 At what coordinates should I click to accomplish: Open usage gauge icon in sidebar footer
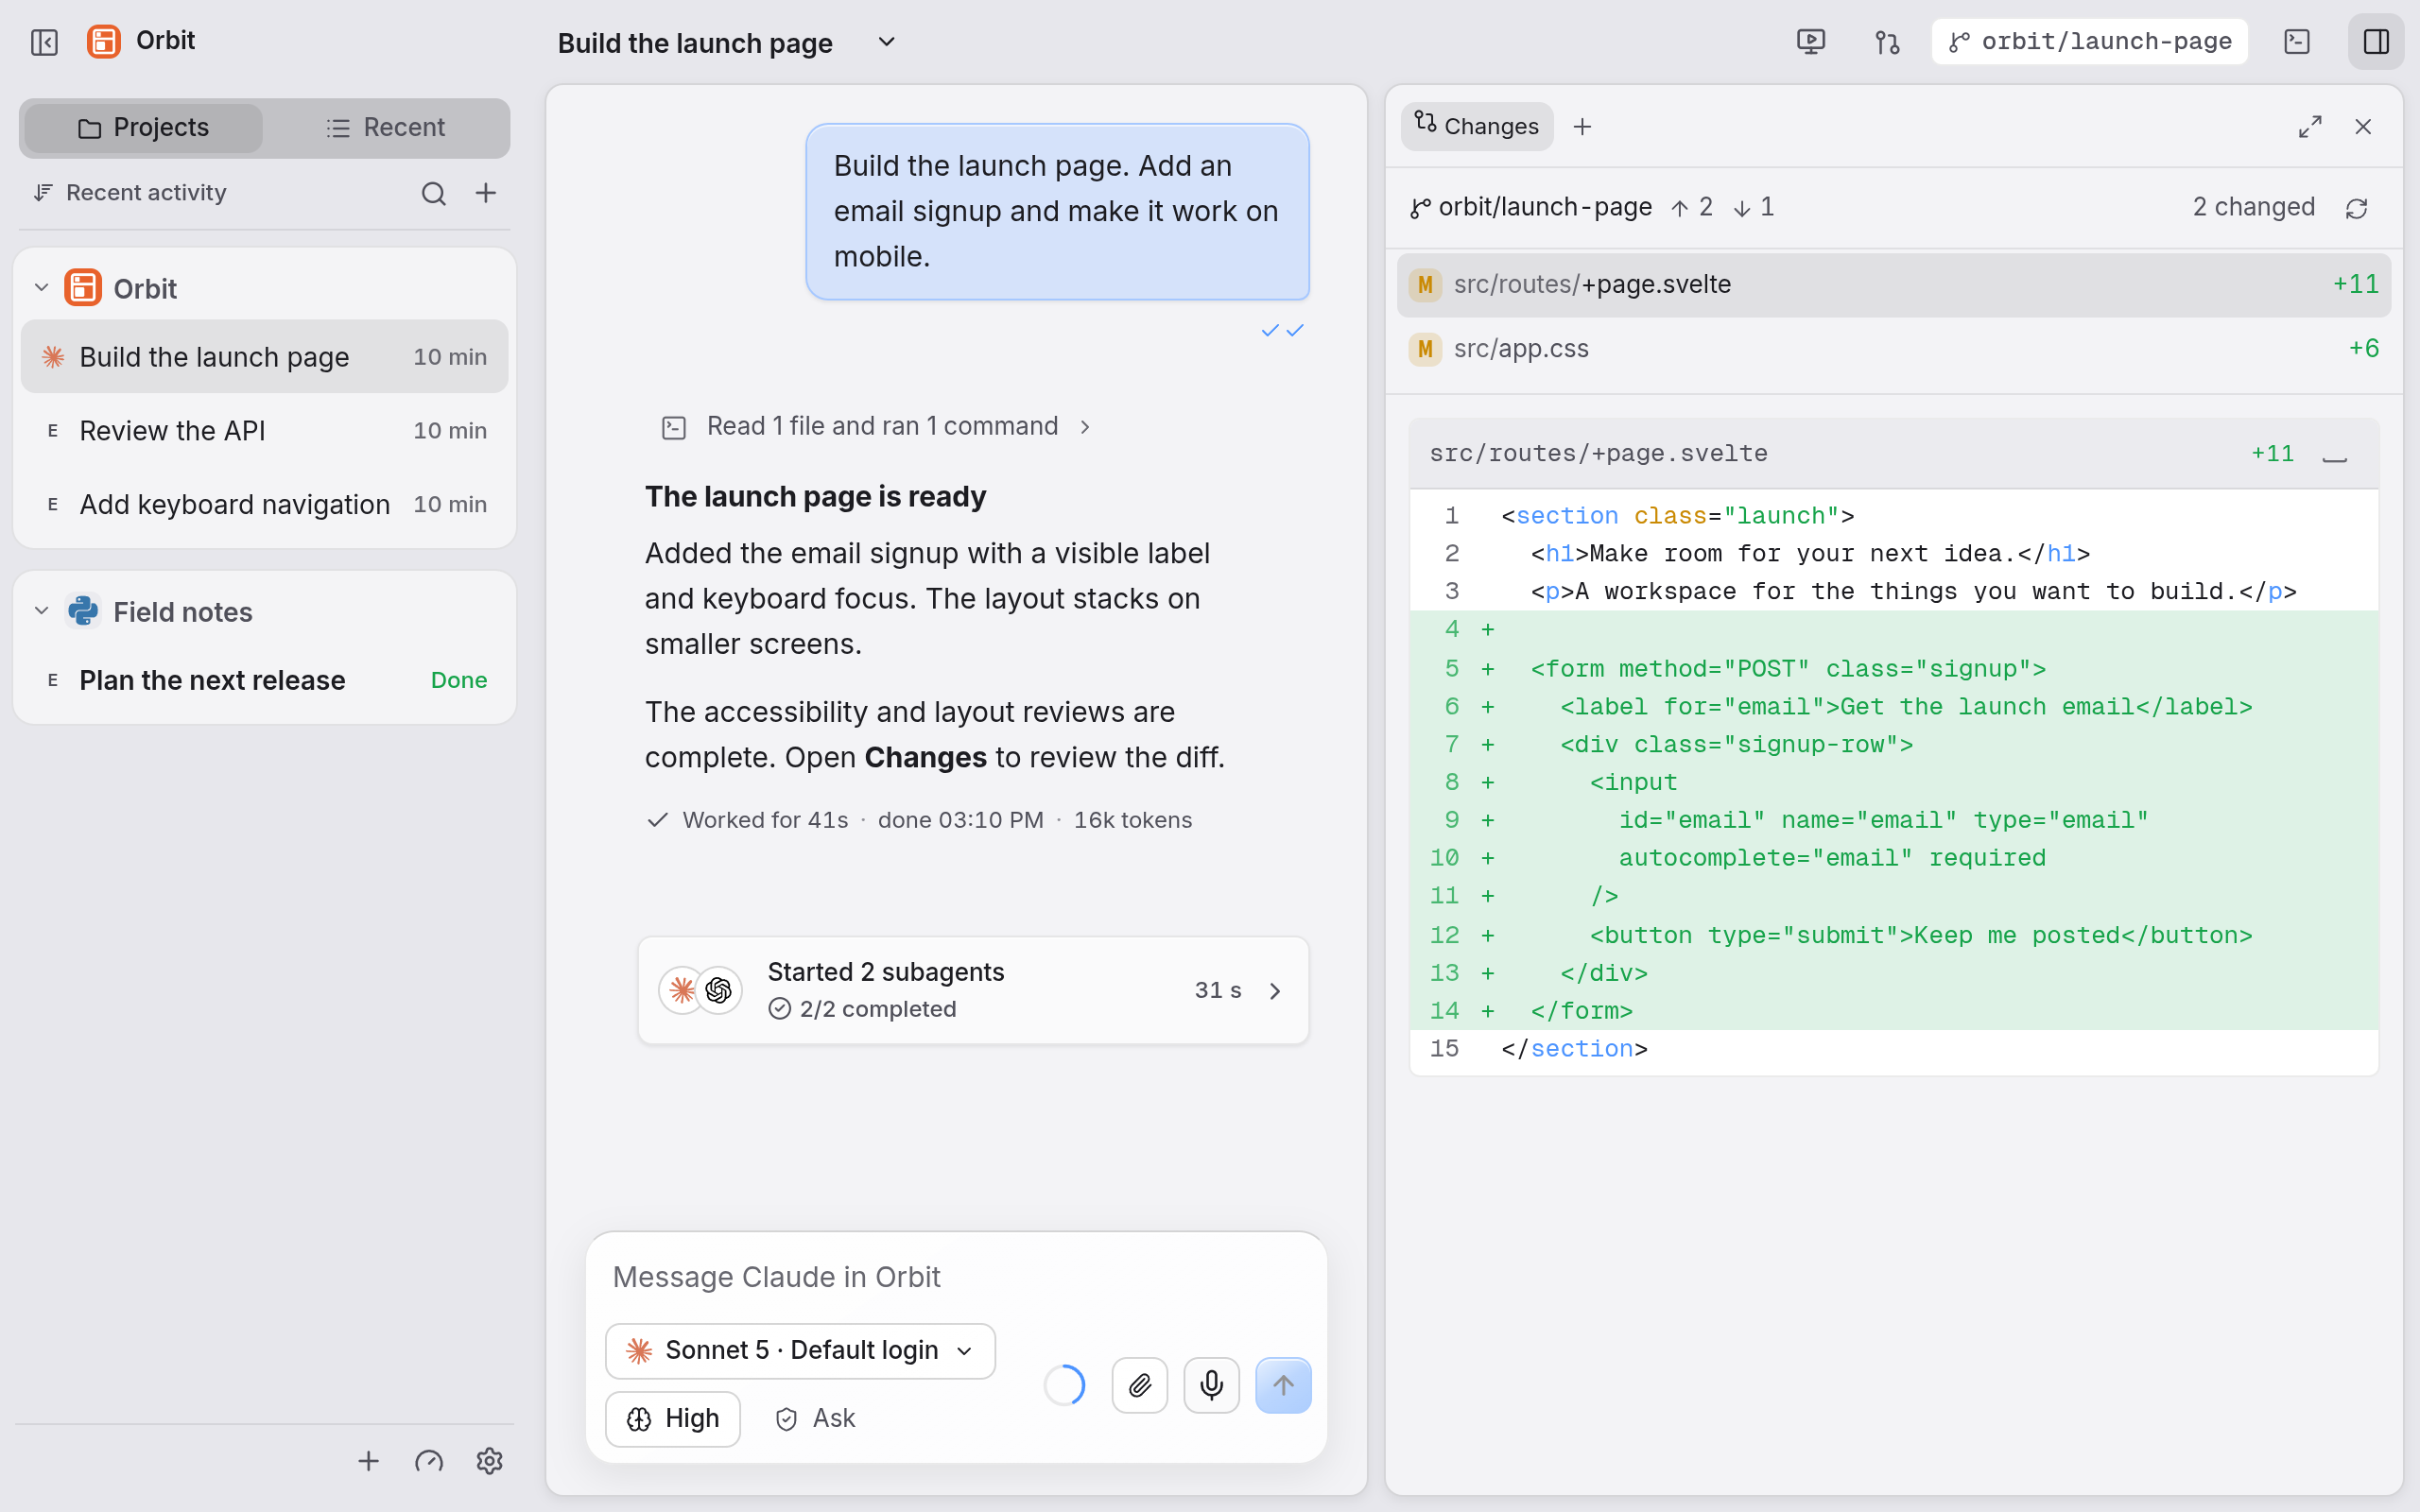[x=429, y=1461]
